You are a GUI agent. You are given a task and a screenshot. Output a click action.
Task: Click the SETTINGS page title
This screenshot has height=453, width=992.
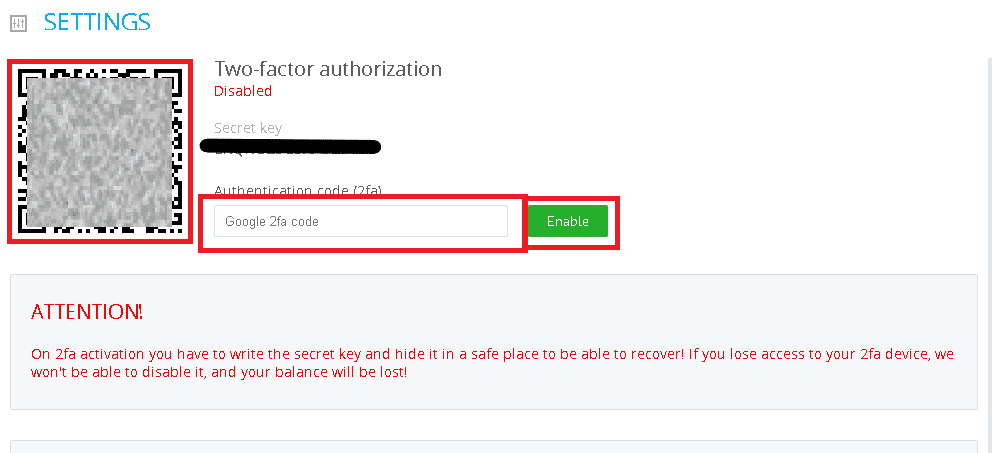(97, 22)
